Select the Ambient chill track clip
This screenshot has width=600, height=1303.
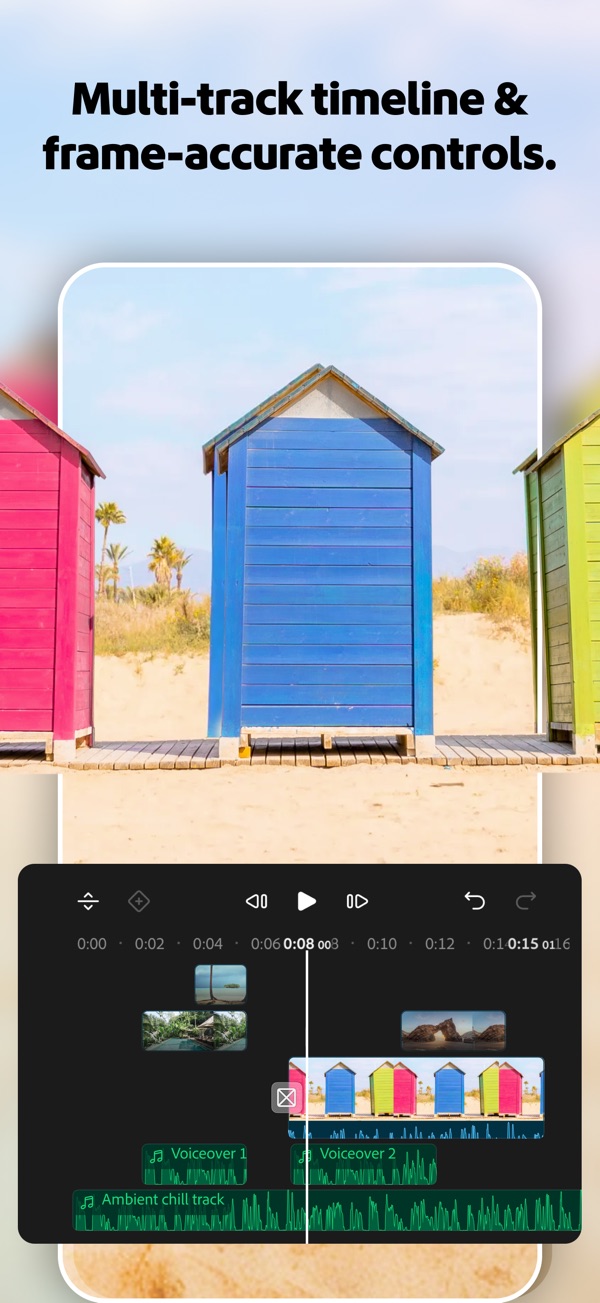click(327, 1210)
